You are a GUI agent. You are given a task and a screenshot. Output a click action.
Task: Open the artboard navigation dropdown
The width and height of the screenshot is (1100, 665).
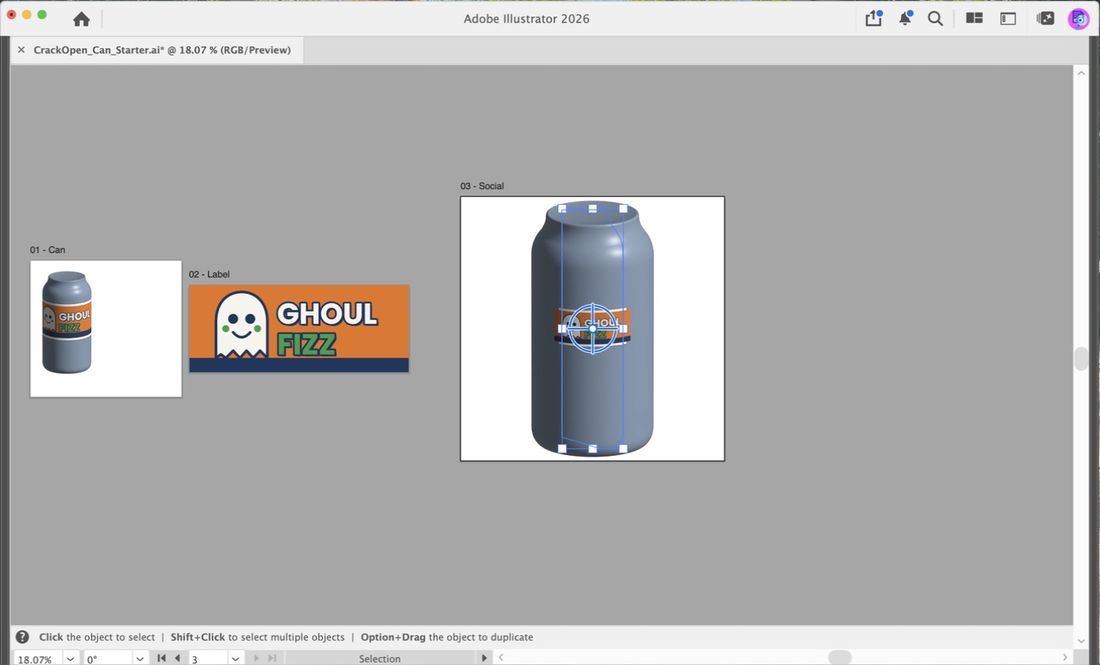tap(236, 659)
